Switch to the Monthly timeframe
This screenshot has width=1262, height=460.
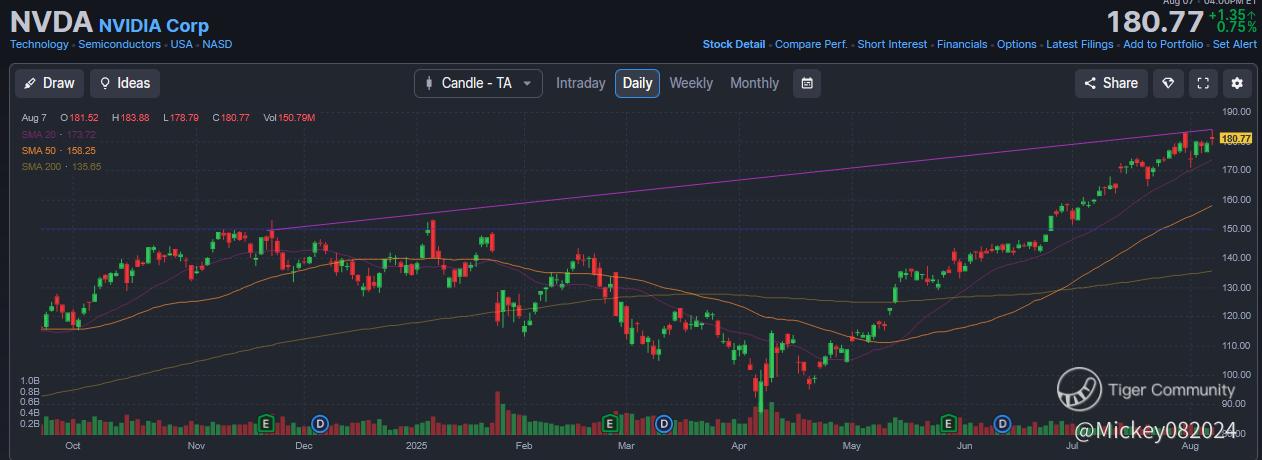[x=754, y=83]
